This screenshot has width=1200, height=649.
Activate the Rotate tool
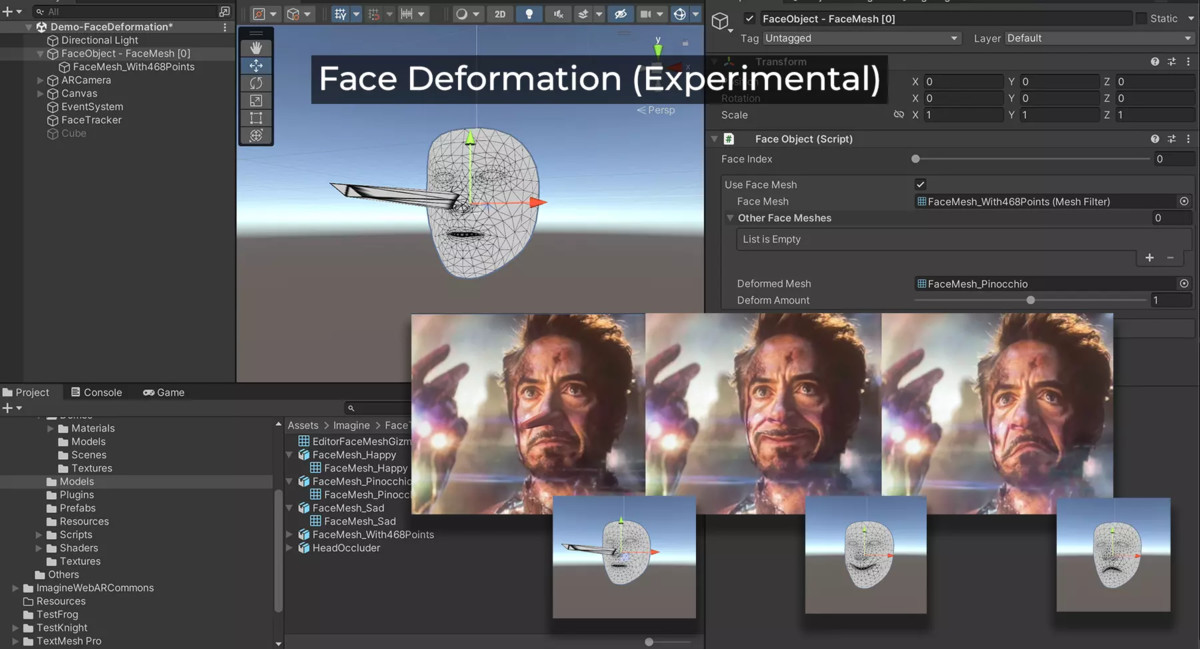[x=256, y=84]
